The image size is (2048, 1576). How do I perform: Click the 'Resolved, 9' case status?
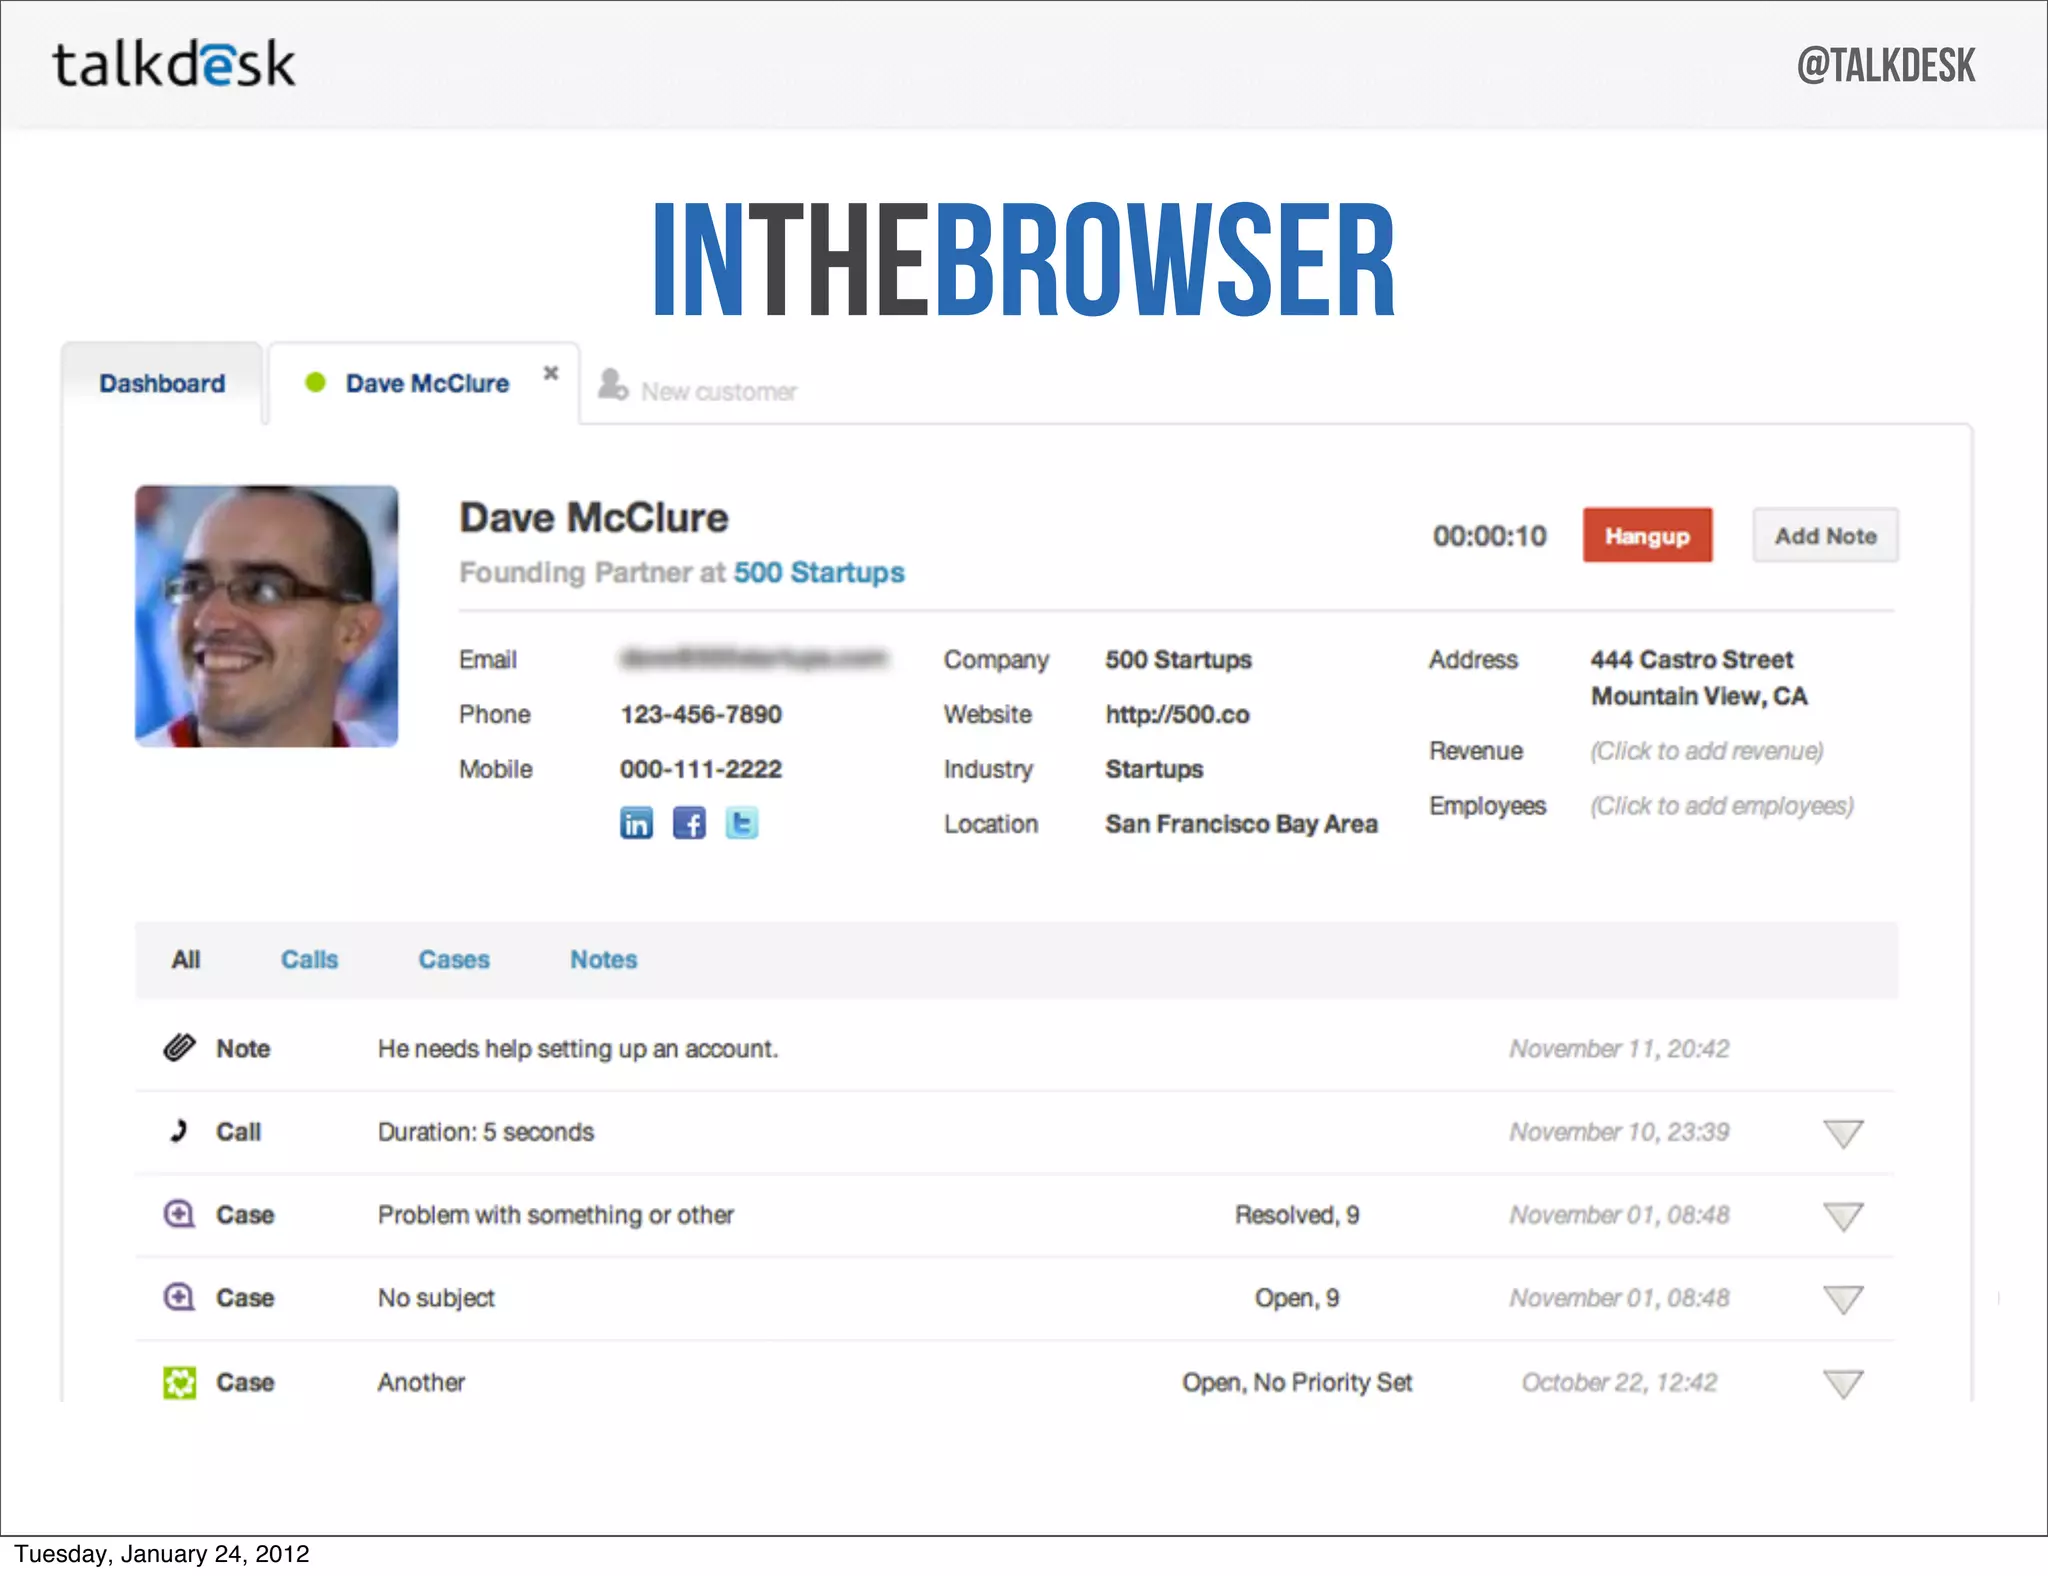pos(1297,1215)
